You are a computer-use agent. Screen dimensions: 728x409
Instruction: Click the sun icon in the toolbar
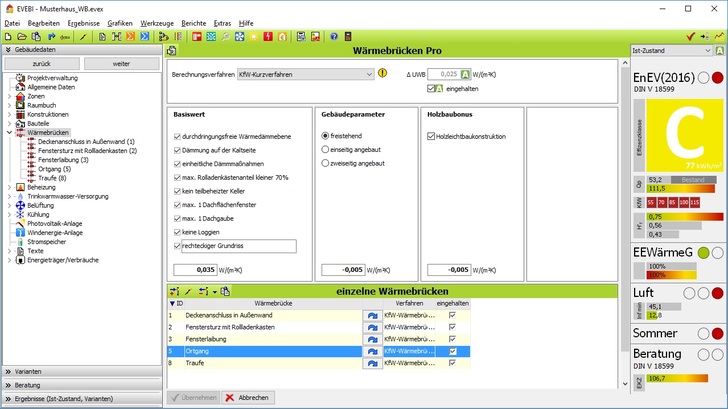pyautogui.click(x=255, y=36)
